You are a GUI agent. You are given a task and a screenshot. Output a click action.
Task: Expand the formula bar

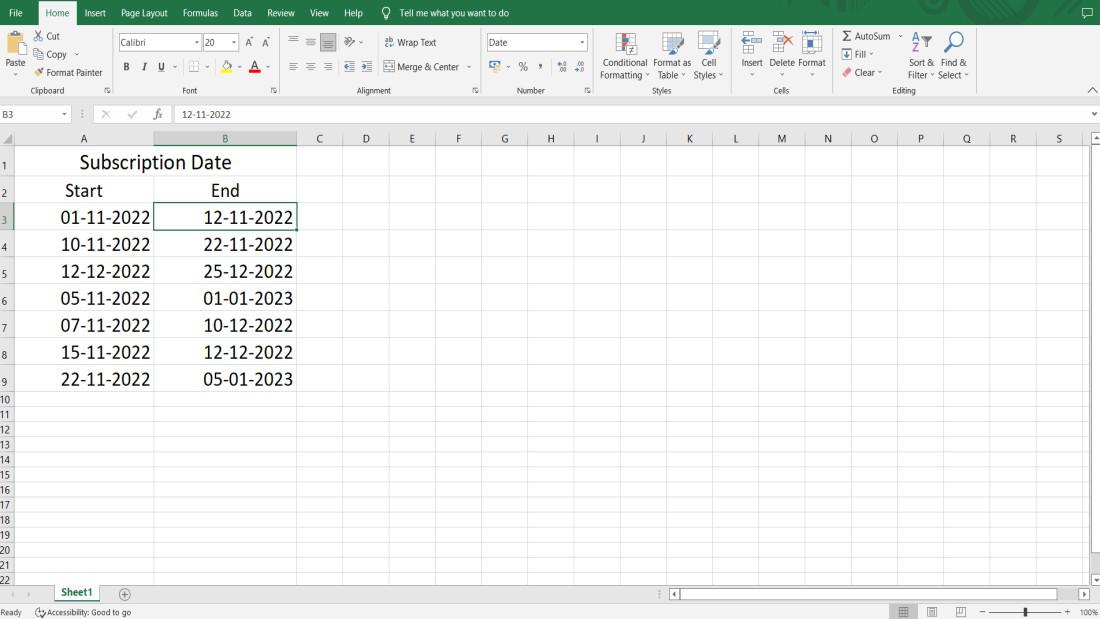click(1094, 114)
